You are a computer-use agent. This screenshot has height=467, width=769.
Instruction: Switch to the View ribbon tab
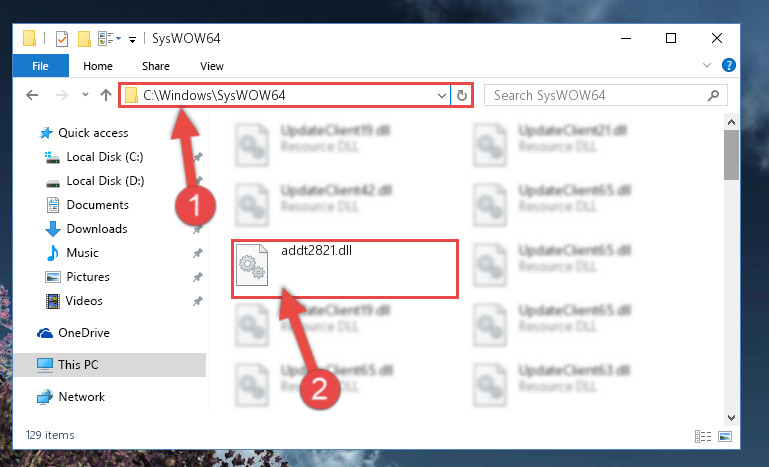coord(211,66)
